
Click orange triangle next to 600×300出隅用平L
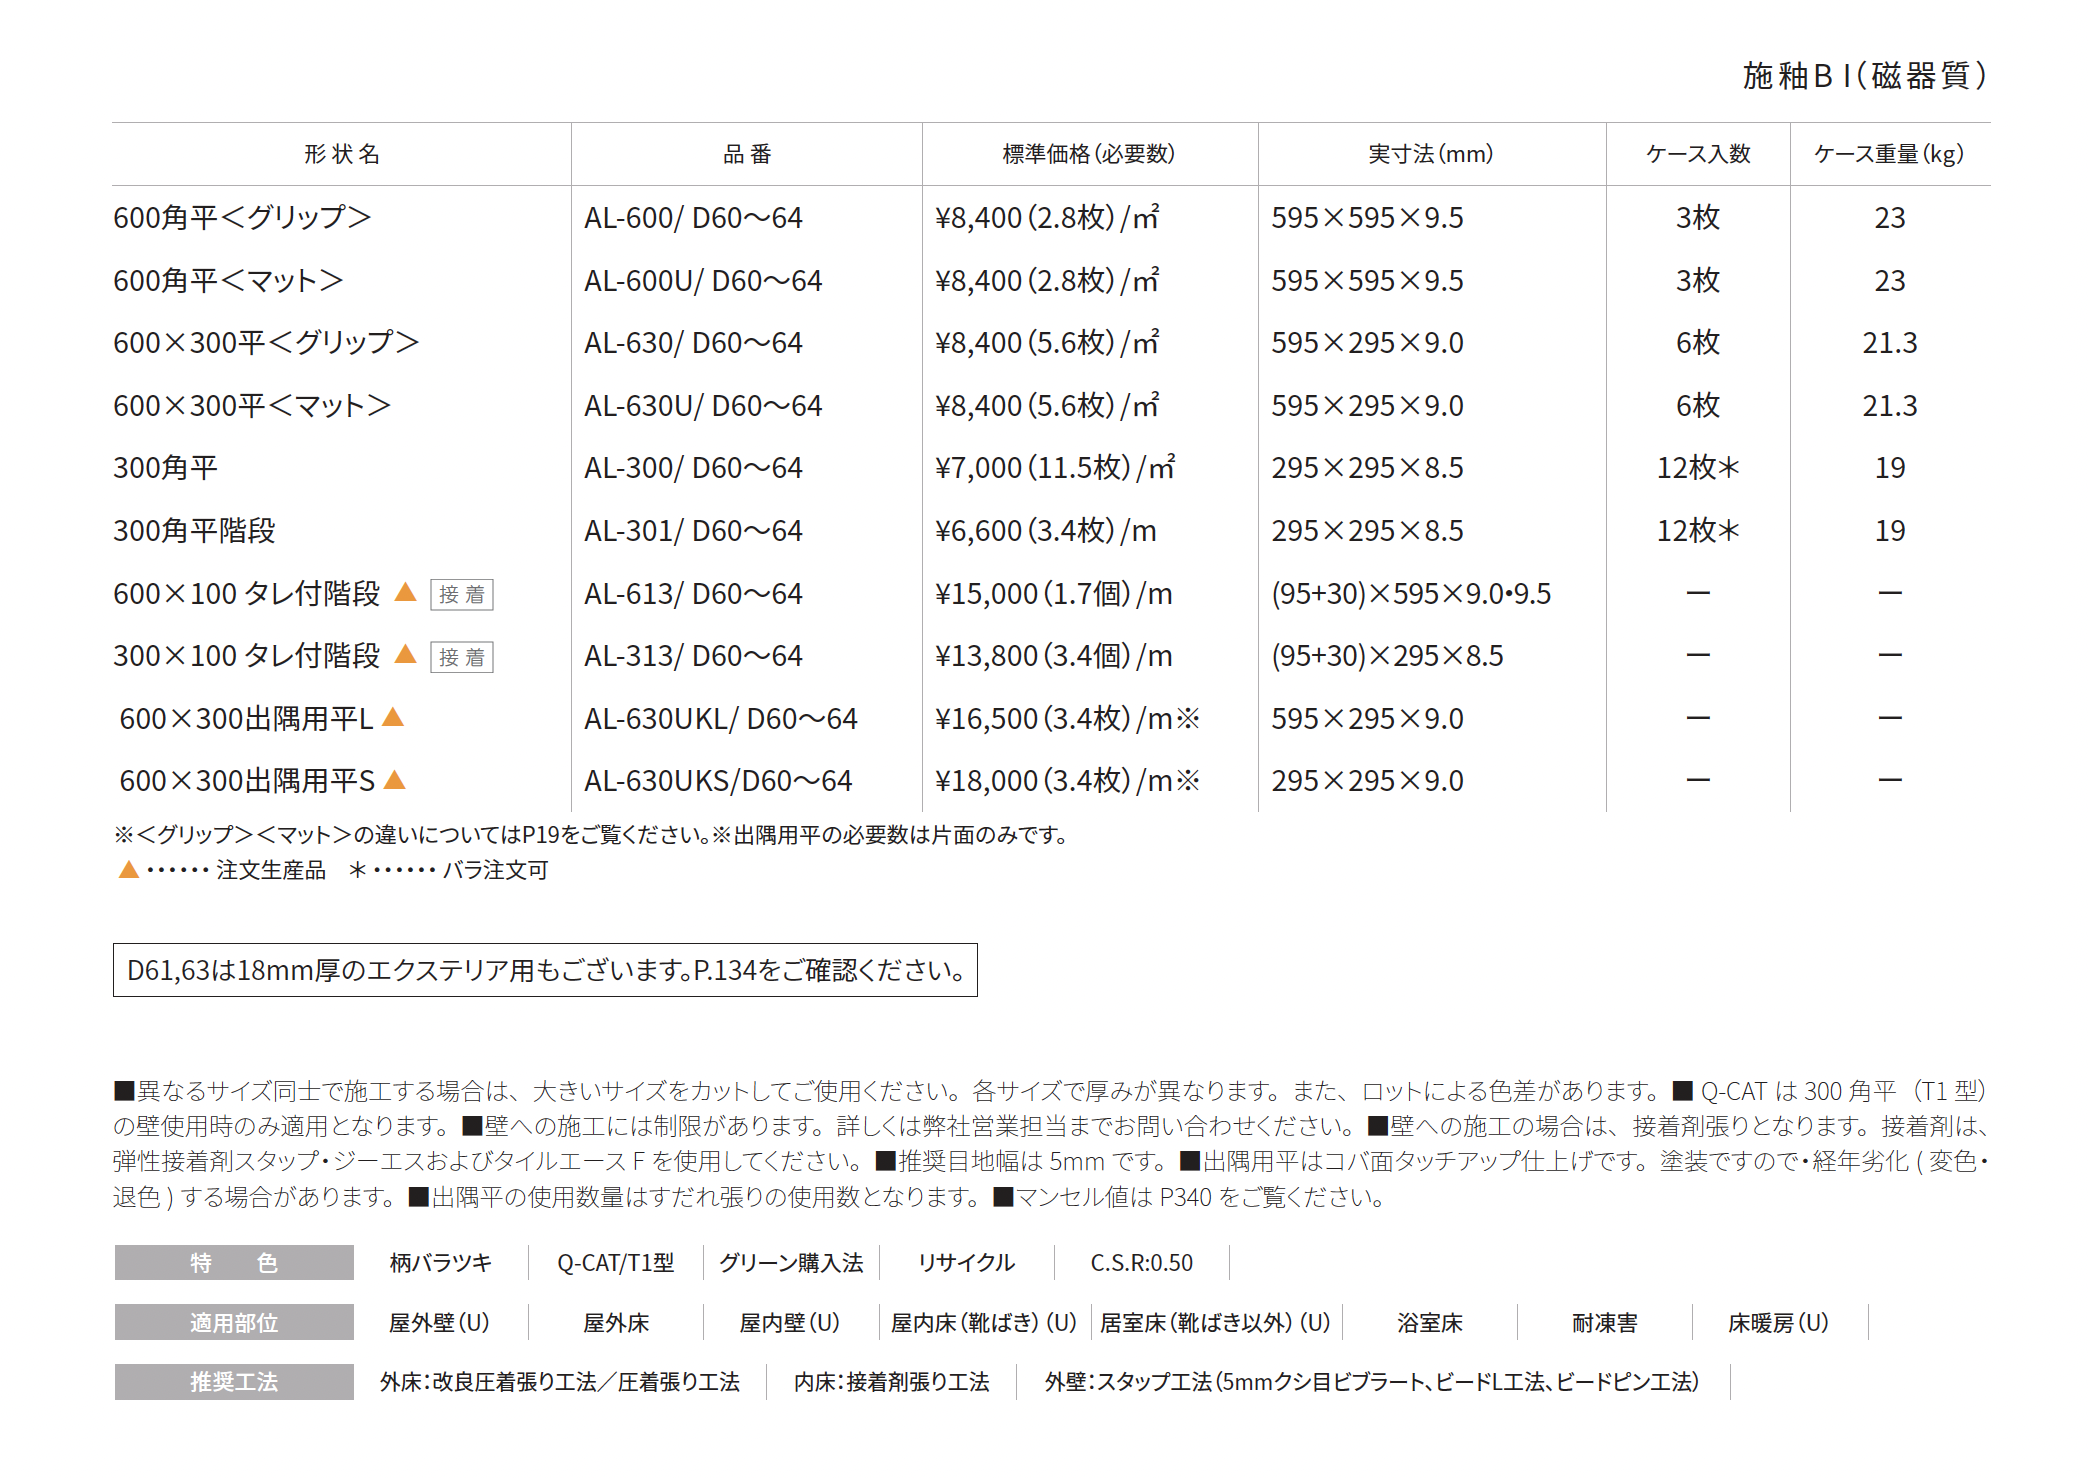(393, 717)
